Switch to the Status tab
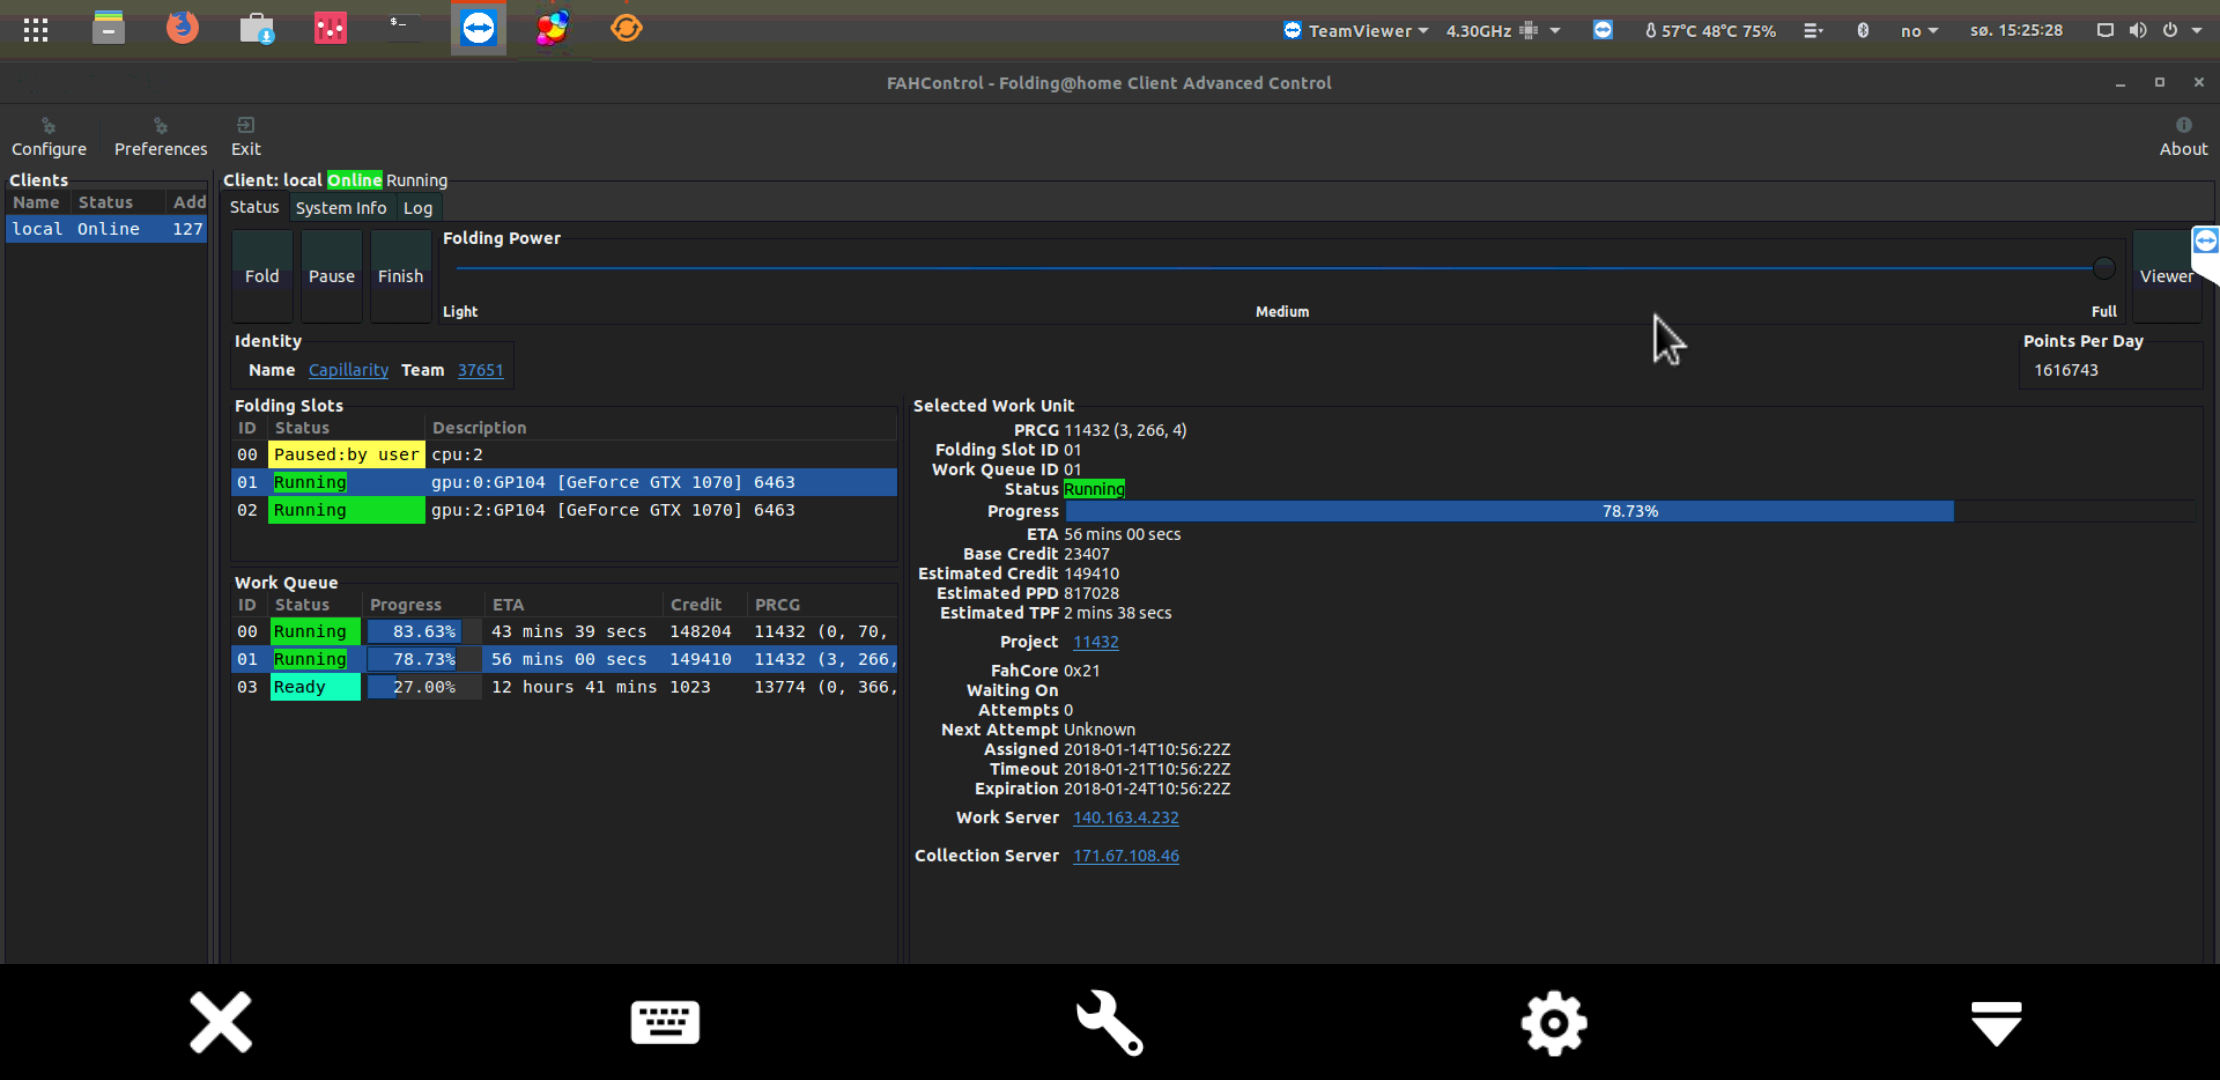2220x1080 pixels. [x=254, y=207]
